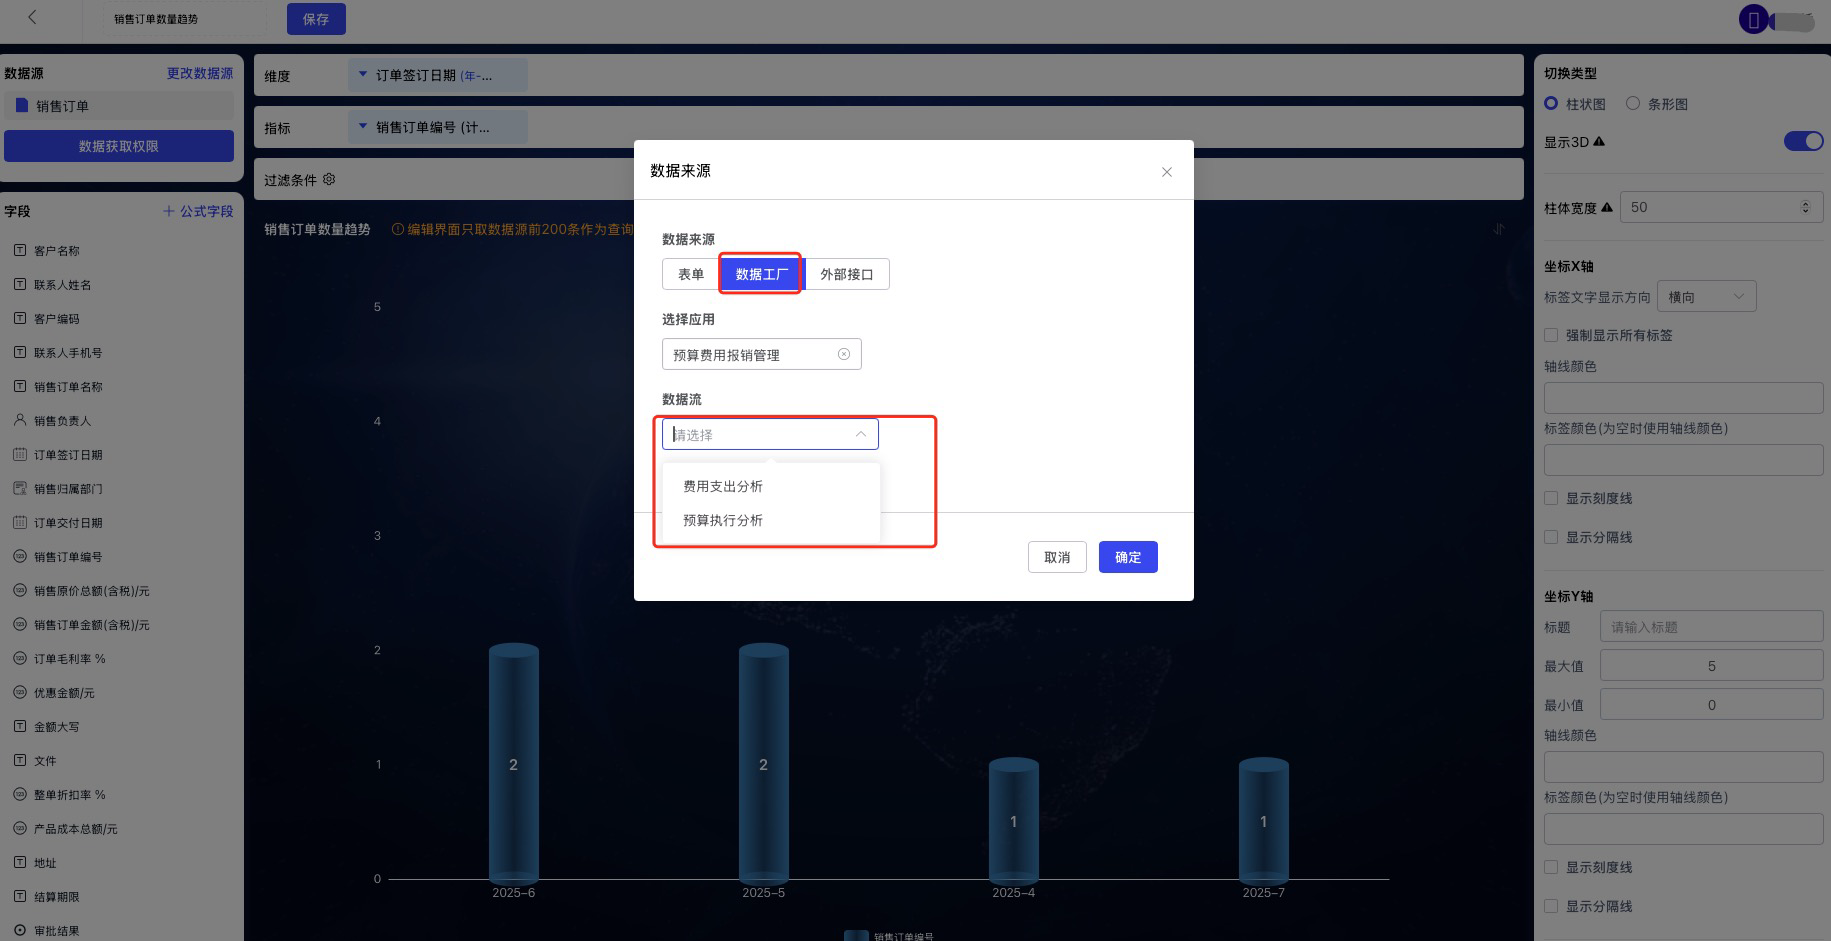
Task: Click the user avatar icon
Action: pyautogui.click(x=1753, y=19)
